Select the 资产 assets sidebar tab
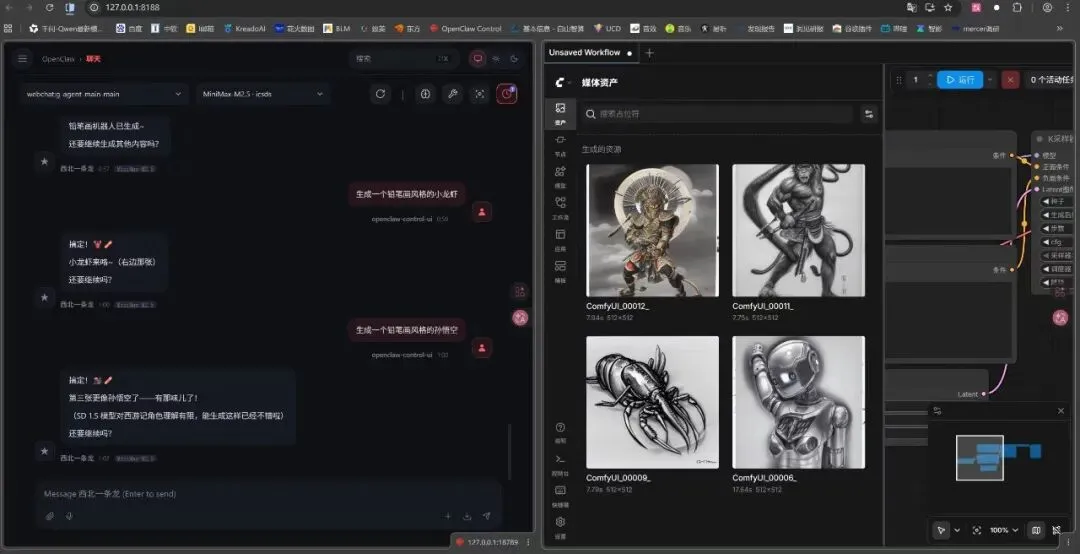Image resolution: width=1080 pixels, height=554 pixels. point(561,113)
